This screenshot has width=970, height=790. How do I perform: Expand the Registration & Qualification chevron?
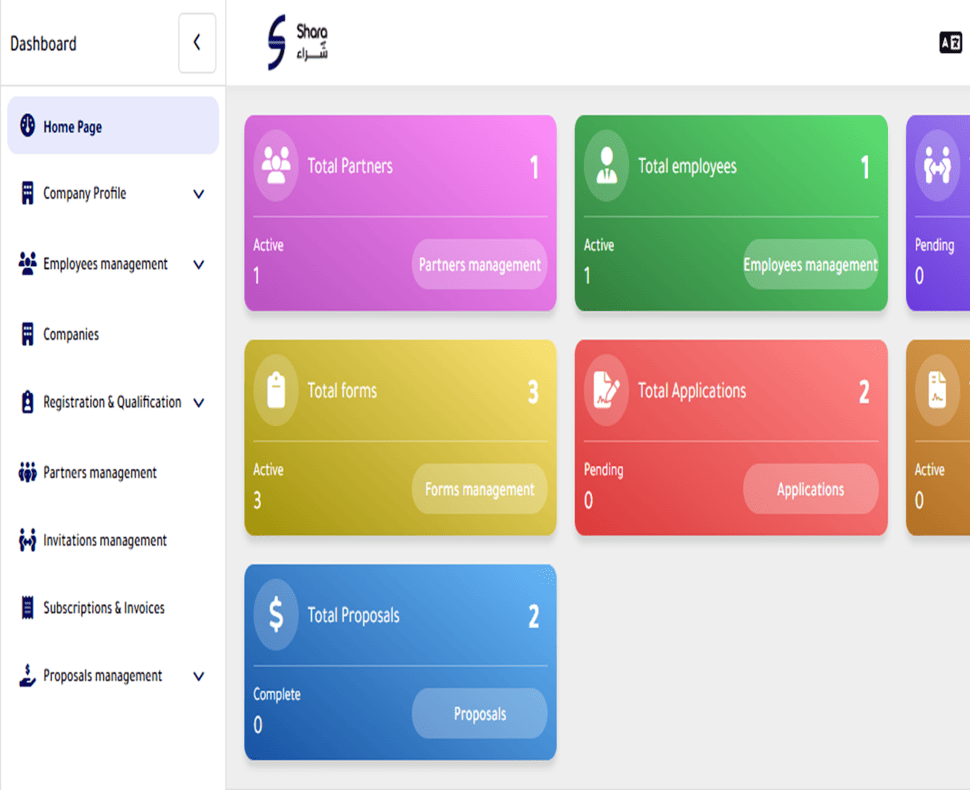(x=199, y=403)
